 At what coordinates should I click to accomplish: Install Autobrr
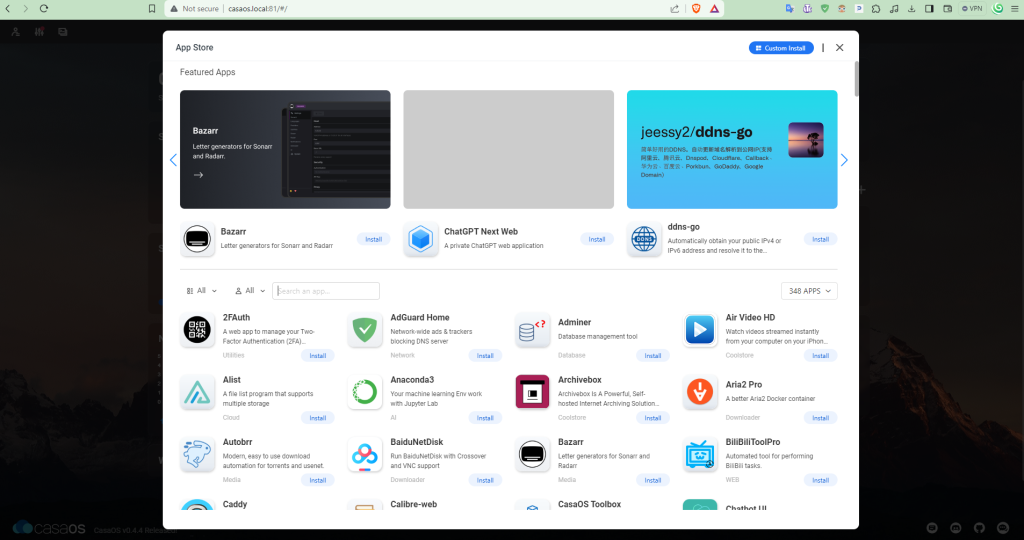[x=317, y=480]
